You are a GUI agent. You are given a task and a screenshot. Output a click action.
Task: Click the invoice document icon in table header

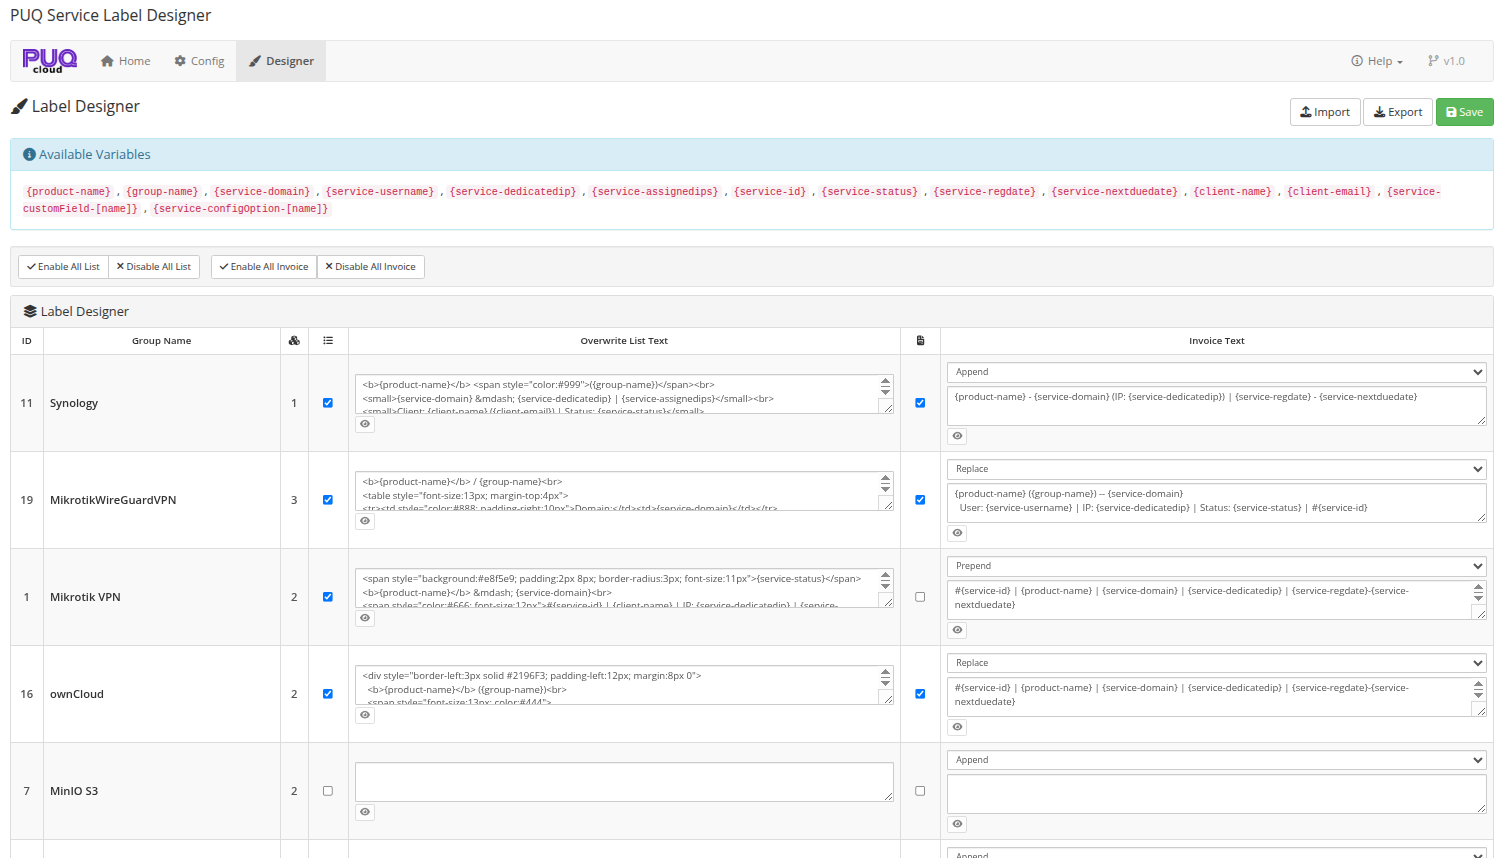pyautogui.click(x=919, y=340)
